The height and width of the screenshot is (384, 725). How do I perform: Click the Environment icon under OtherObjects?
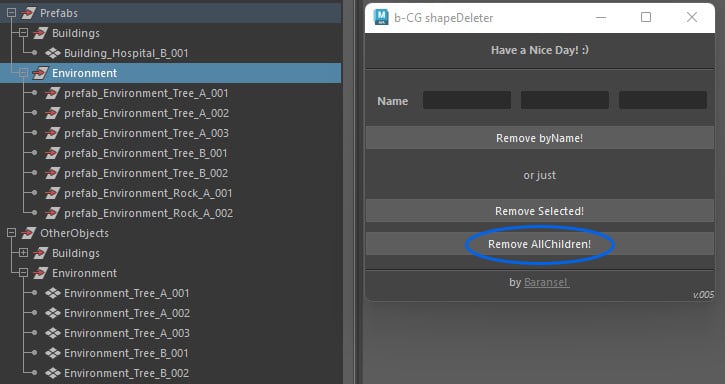[40, 273]
